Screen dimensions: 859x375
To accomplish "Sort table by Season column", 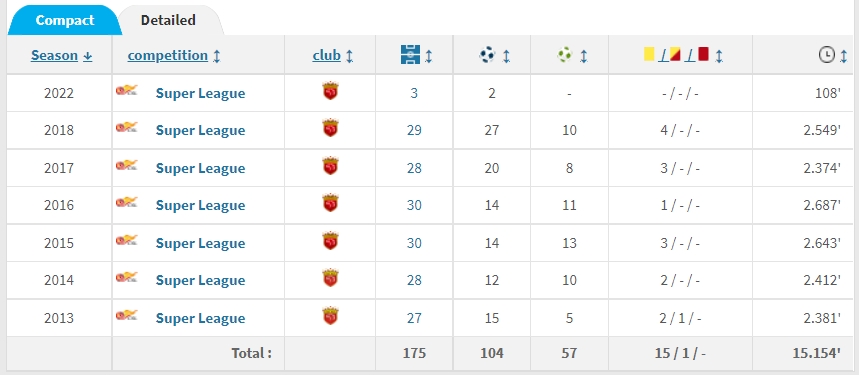I will (x=61, y=55).
